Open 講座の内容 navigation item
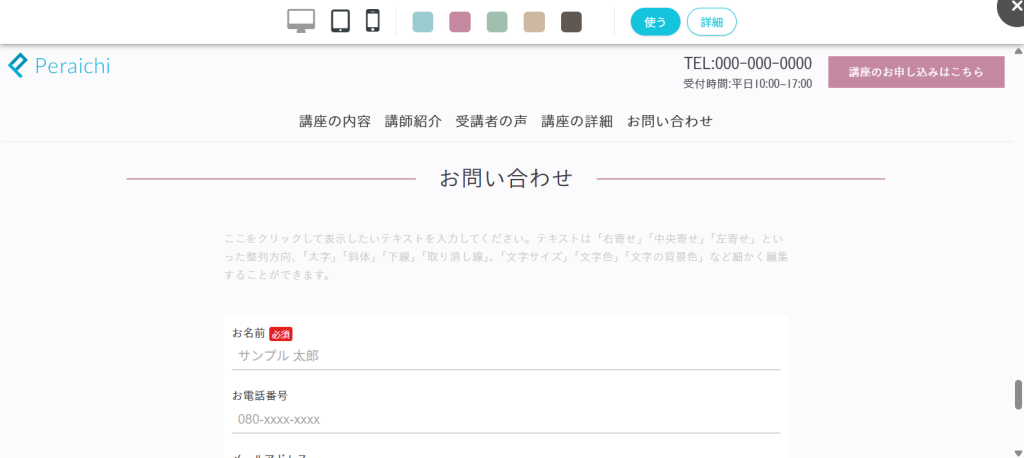 tap(334, 121)
